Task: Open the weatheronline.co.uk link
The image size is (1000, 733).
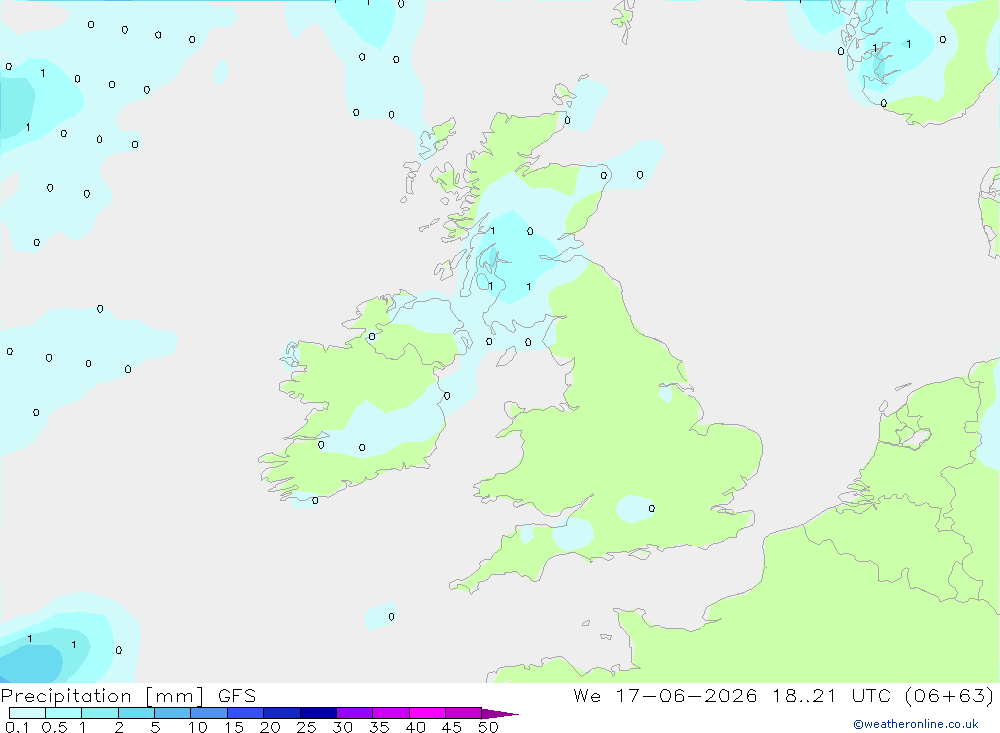Action: (916, 724)
